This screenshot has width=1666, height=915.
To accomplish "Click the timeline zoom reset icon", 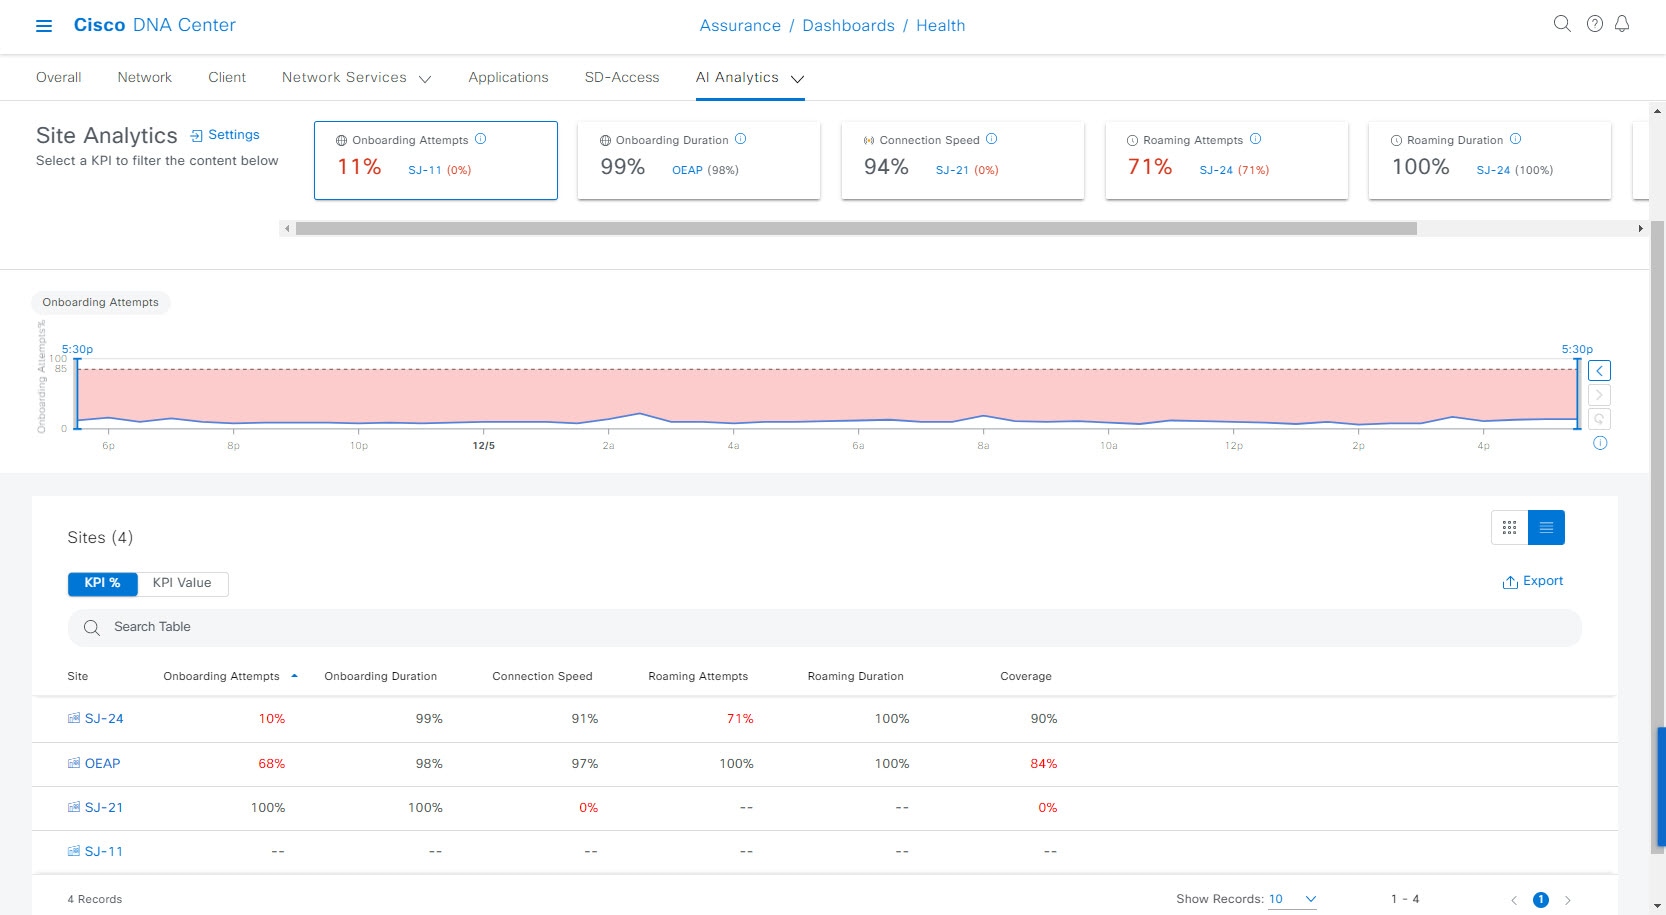I will (1599, 419).
